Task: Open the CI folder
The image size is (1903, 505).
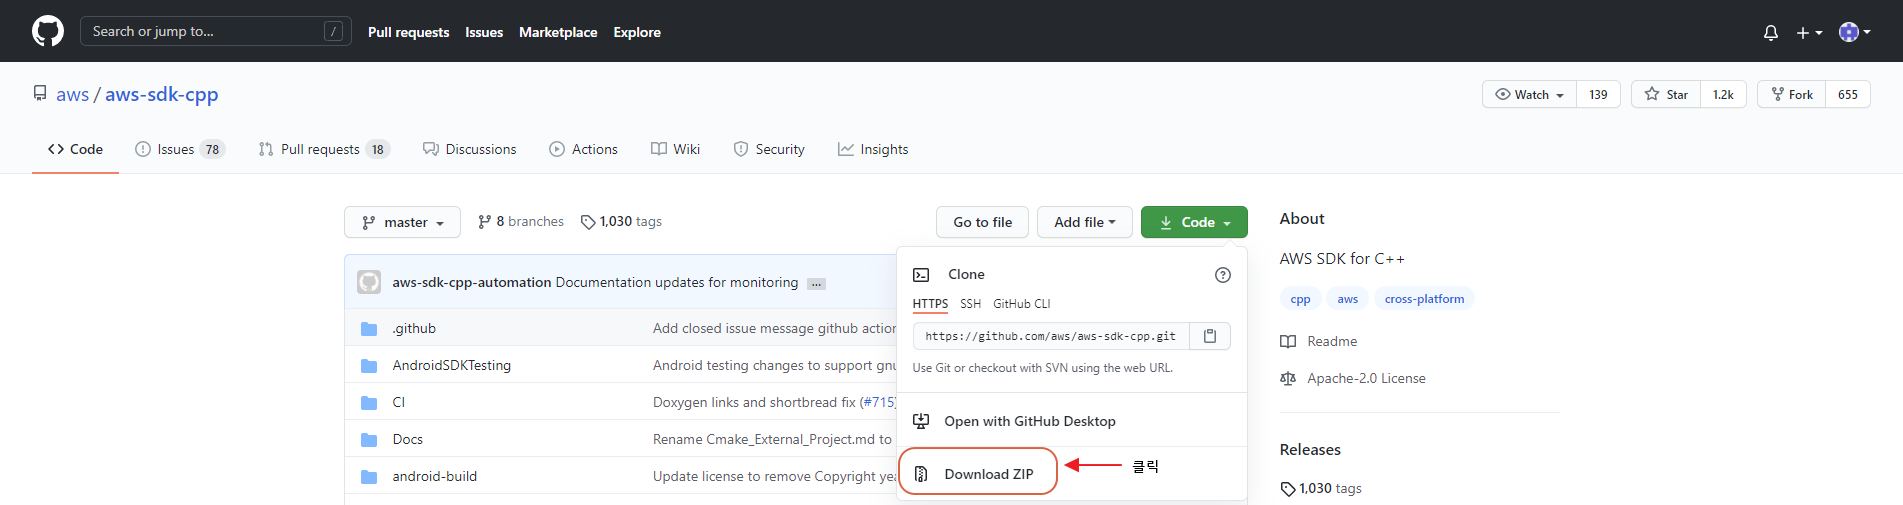Action: (x=399, y=402)
